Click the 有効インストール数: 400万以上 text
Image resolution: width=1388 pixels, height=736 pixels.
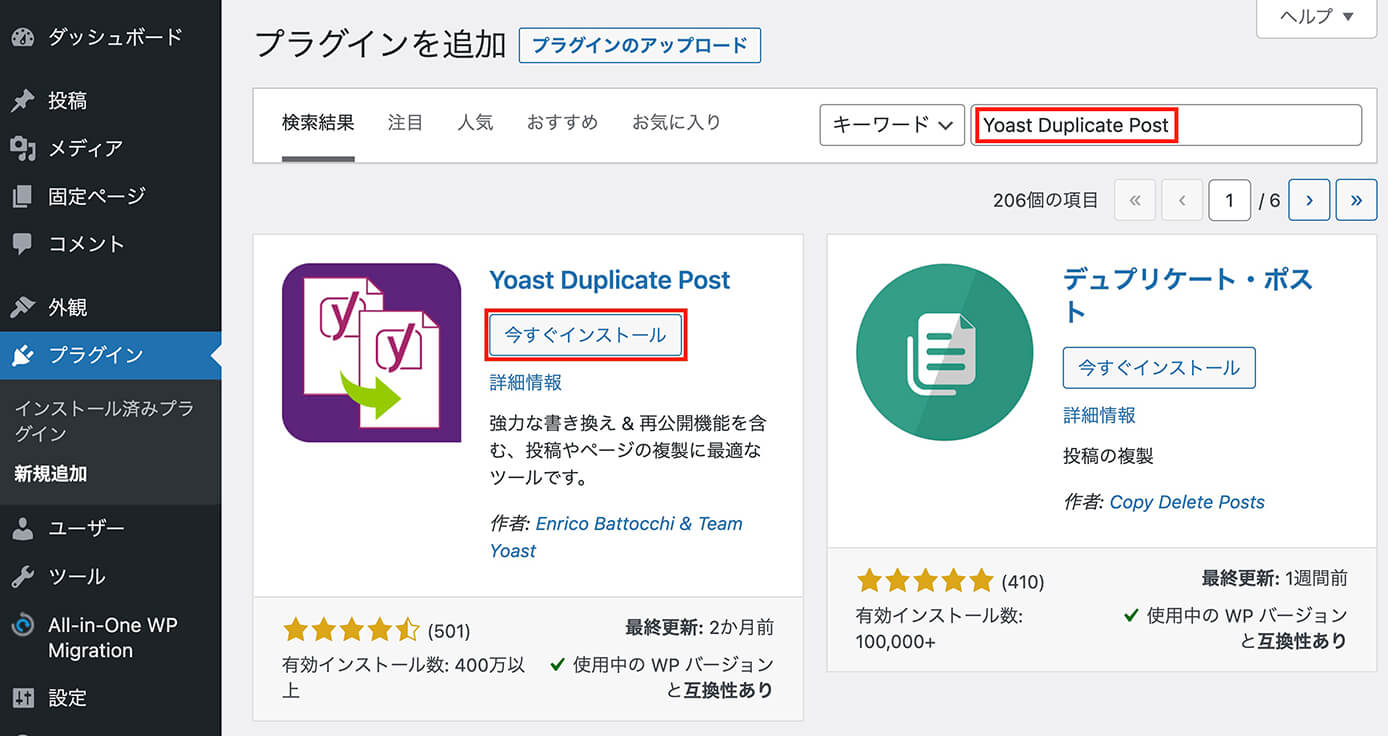[404, 677]
